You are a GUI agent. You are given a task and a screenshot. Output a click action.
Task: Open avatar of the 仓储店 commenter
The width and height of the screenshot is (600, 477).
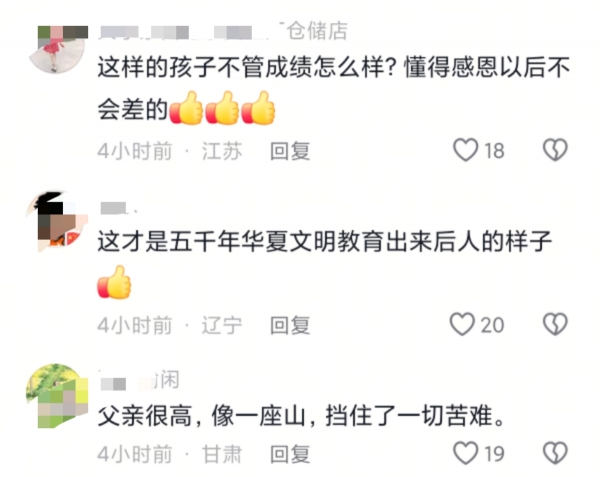[x=58, y=49]
